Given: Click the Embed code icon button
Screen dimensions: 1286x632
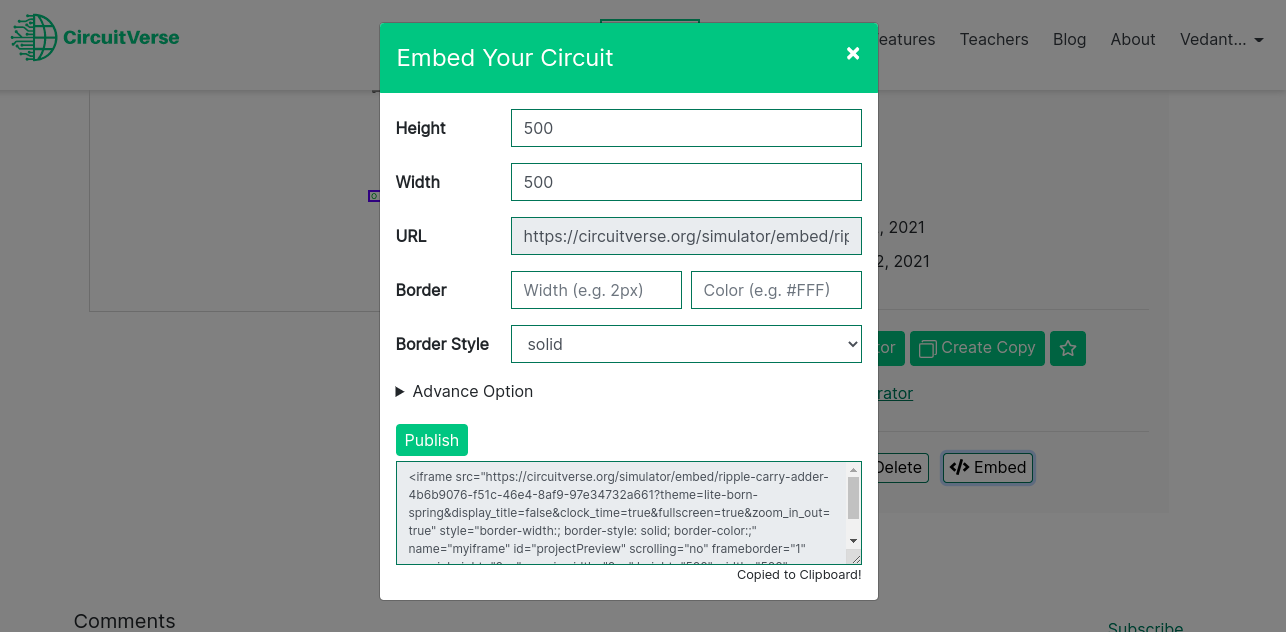Looking at the screenshot, I should (988, 467).
